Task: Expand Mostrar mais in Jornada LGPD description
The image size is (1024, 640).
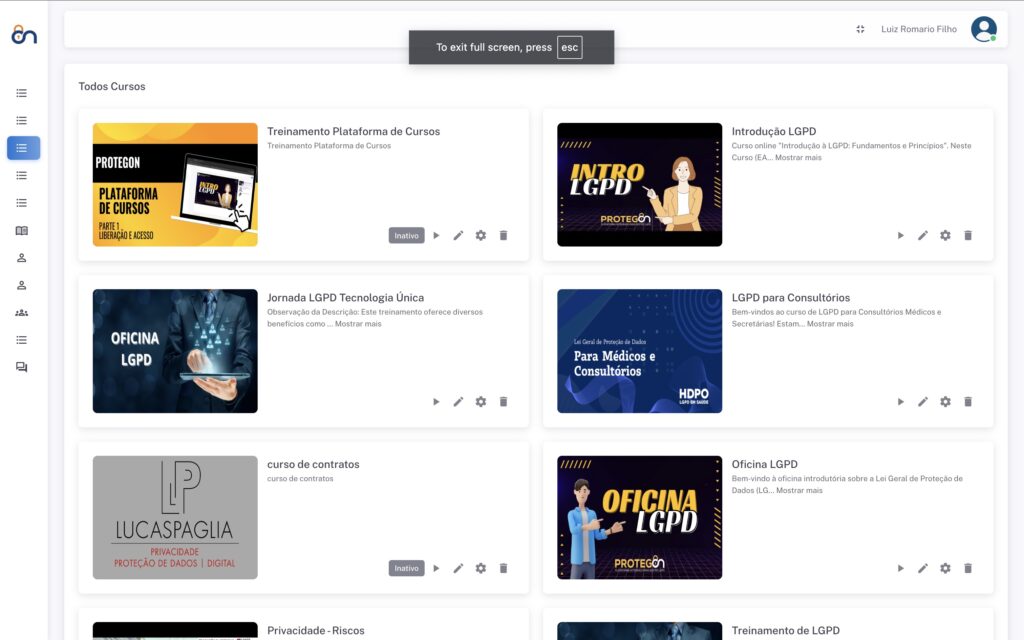Action: (358, 324)
